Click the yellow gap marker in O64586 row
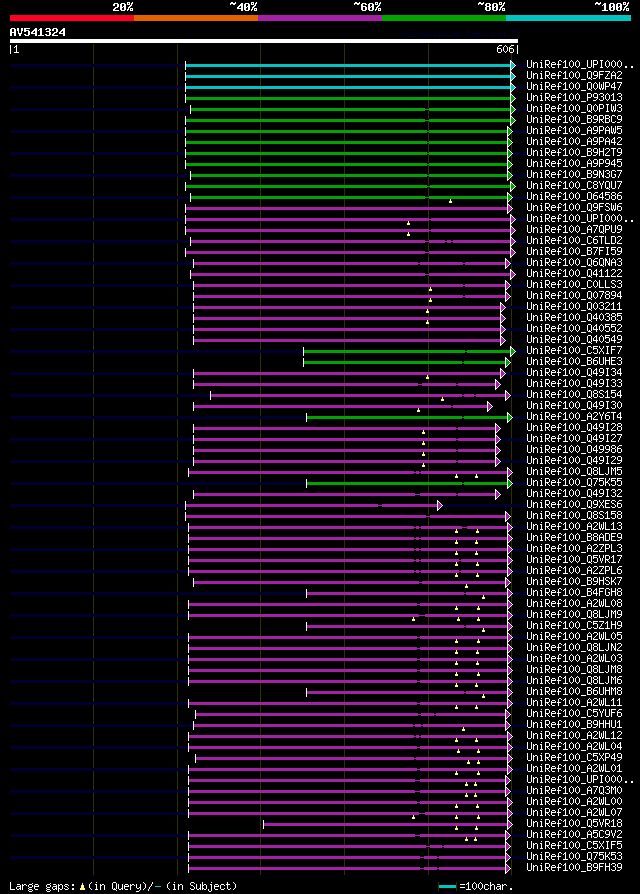Image resolution: width=640 pixels, height=894 pixels. [450, 201]
